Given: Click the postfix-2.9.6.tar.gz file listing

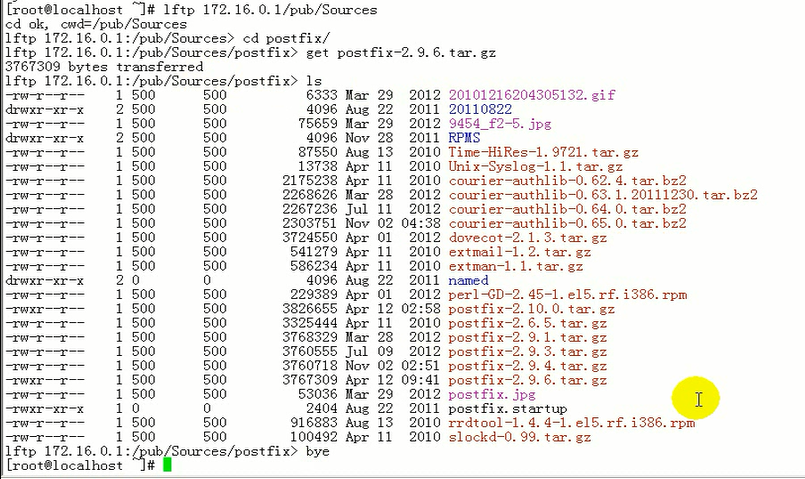Looking at the screenshot, I should pyautogui.click(x=527, y=380).
